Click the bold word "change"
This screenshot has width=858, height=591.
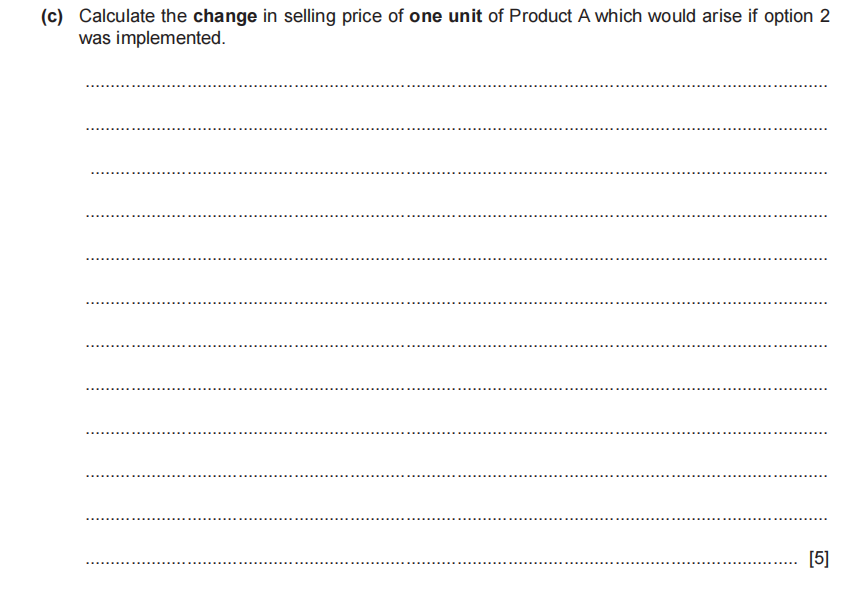point(225,18)
